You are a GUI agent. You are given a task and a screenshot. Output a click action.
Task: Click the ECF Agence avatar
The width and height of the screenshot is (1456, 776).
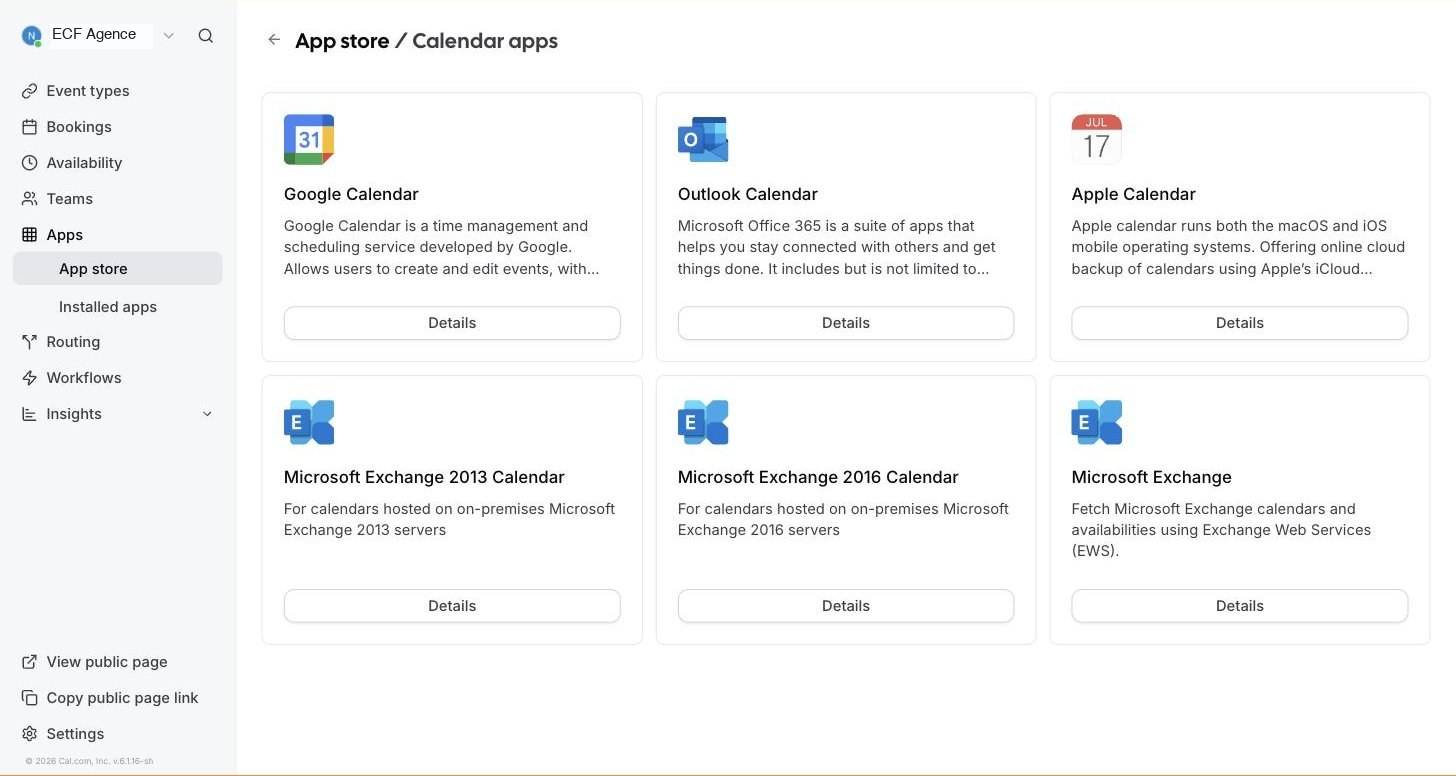pyautogui.click(x=31, y=36)
